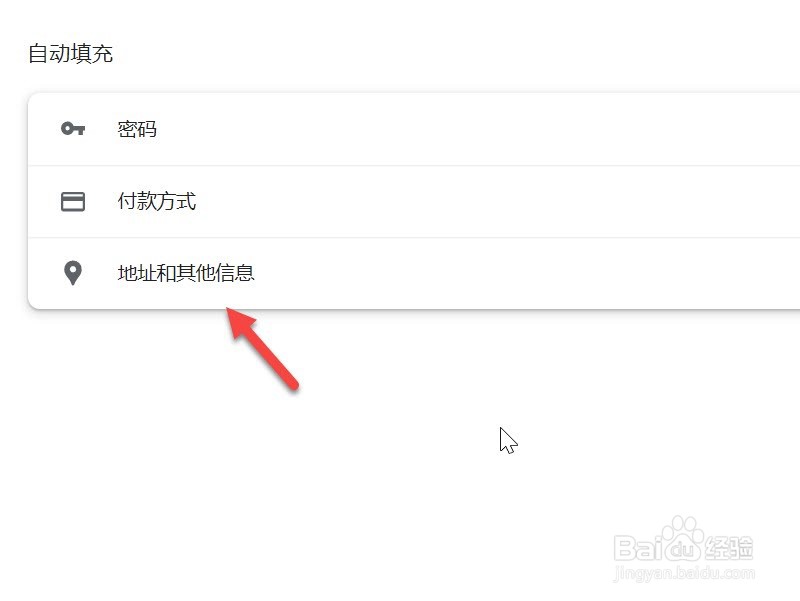Click the tip of the red arrow
Screen dimensions: 800x601
(x=228, y=309)
